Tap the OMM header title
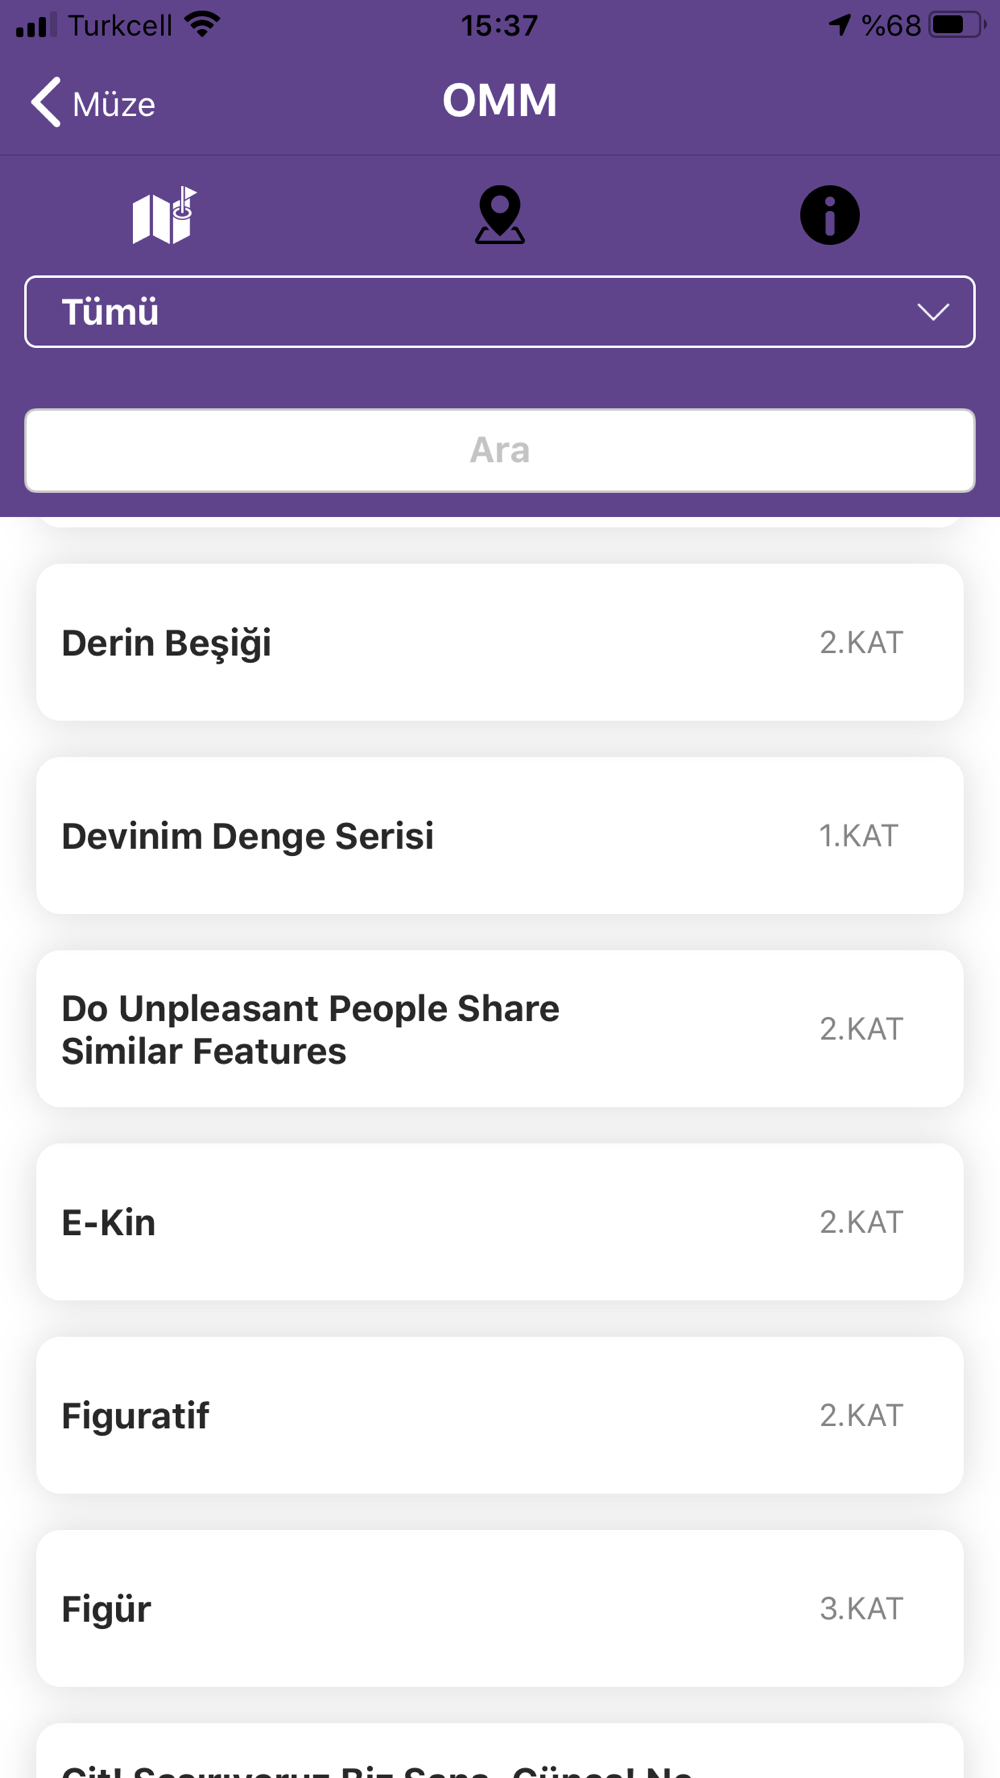 tap(500, 101)
